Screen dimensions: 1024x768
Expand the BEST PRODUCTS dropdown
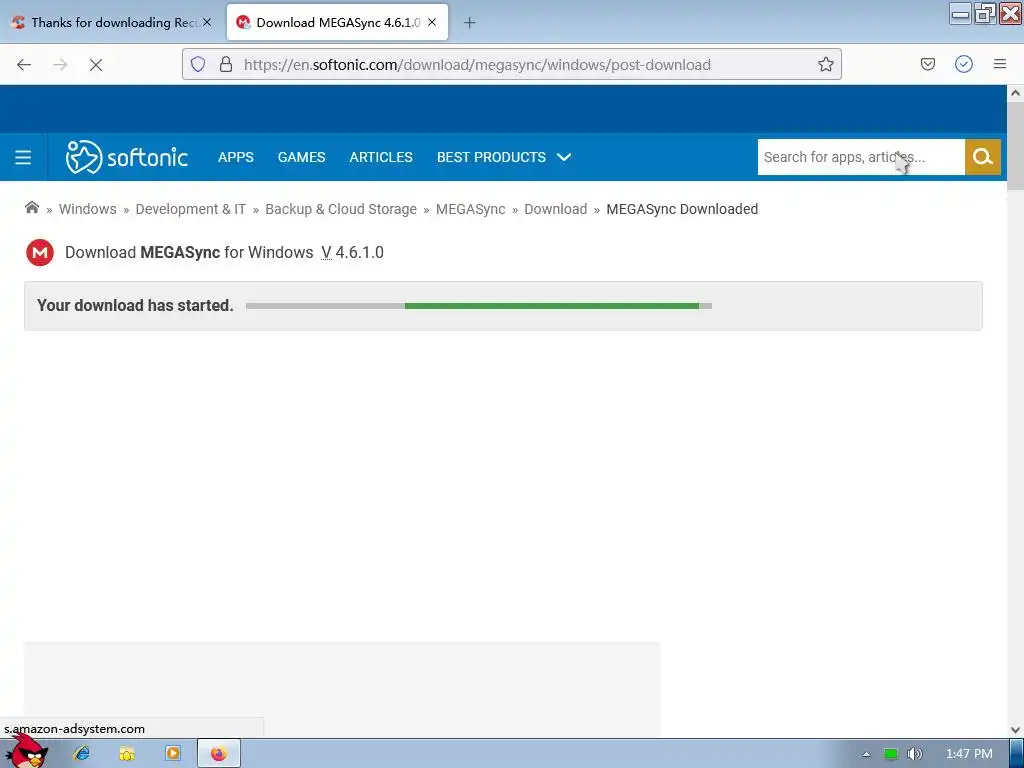click(504, 157)
